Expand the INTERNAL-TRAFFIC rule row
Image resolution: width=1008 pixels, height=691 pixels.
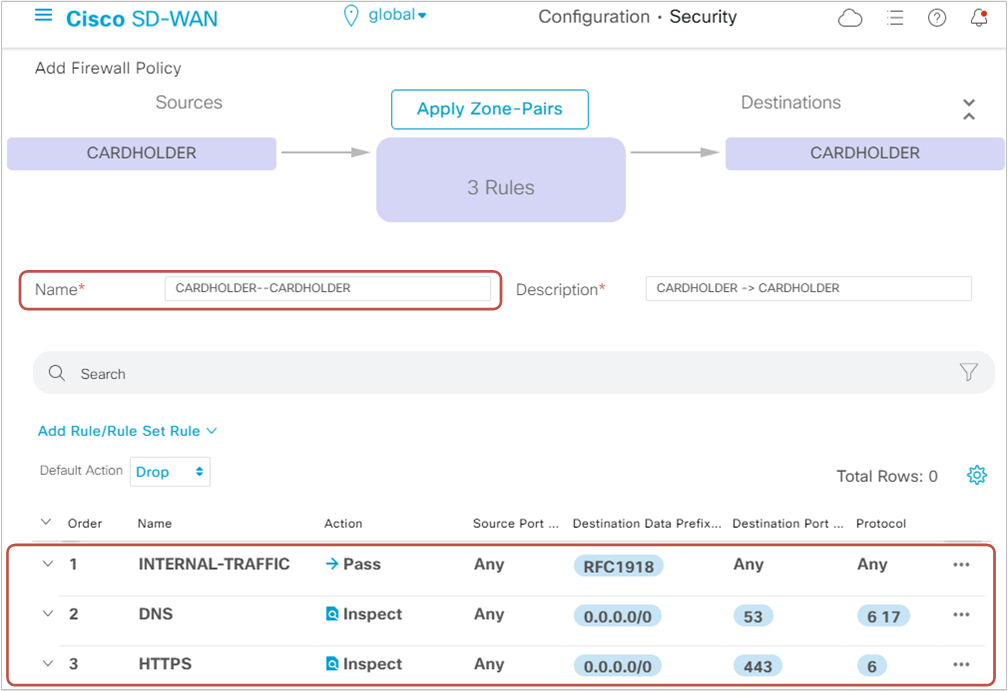pyautogui.click(x=45, y=564)
